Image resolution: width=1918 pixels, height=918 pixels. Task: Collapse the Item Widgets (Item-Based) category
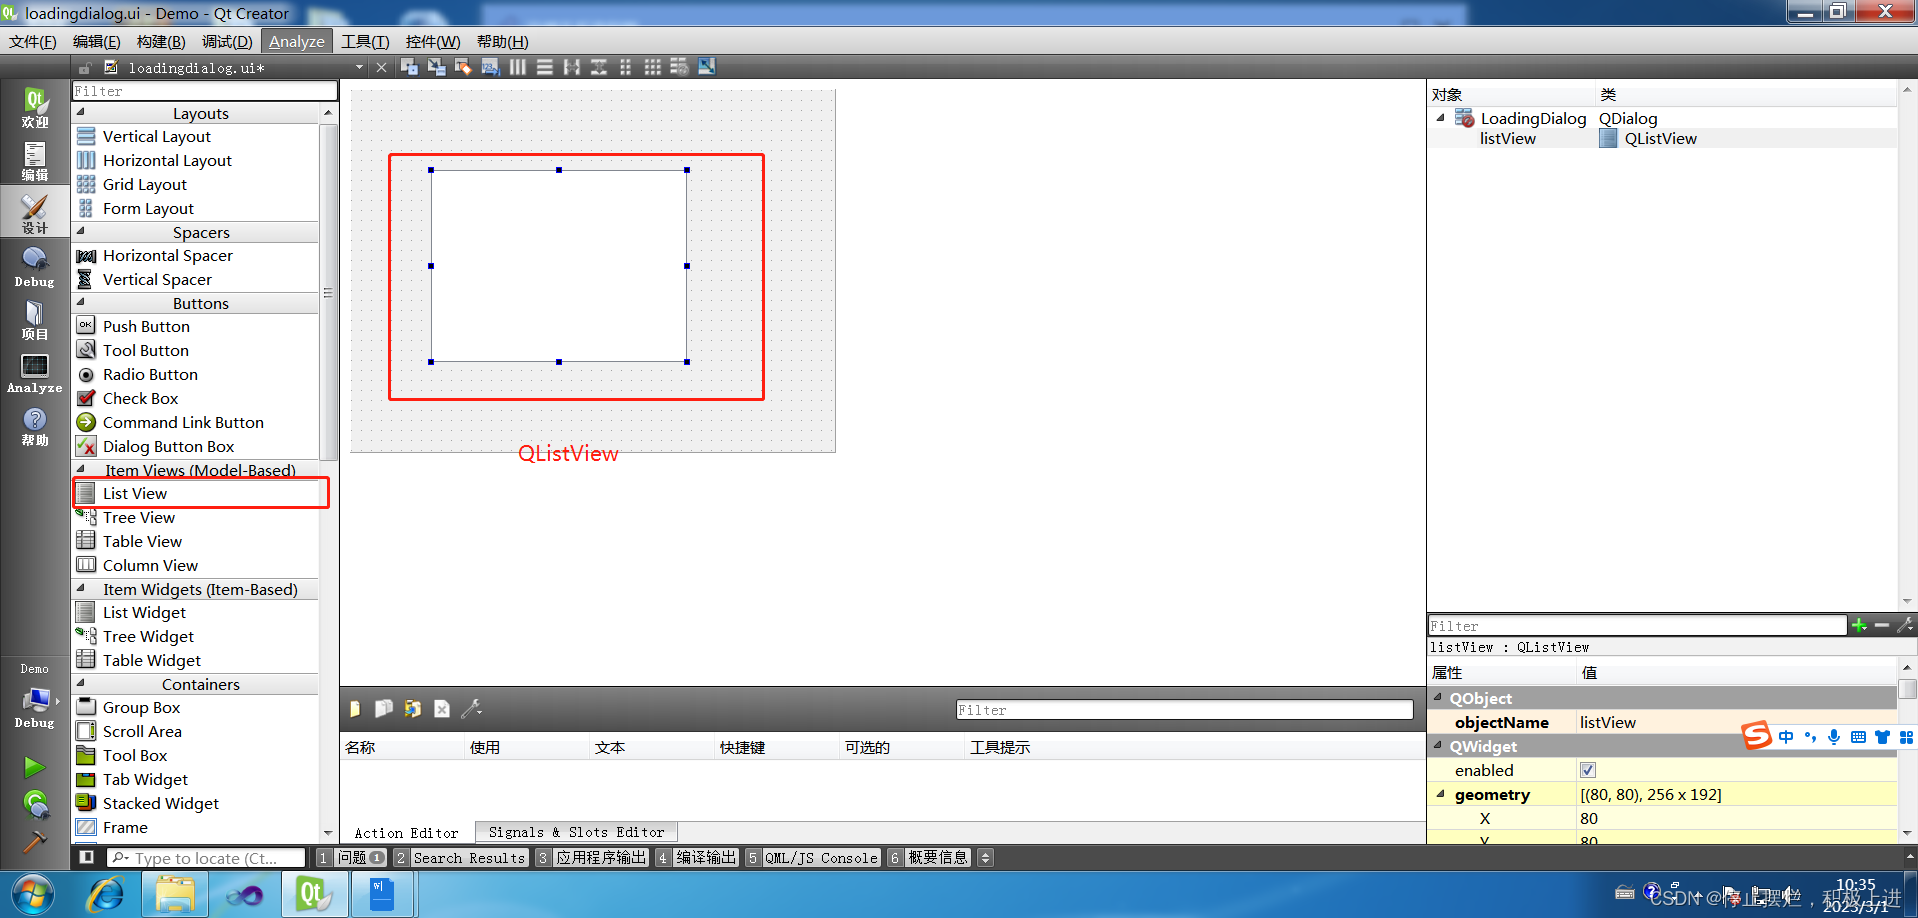(x=81, y=588)
